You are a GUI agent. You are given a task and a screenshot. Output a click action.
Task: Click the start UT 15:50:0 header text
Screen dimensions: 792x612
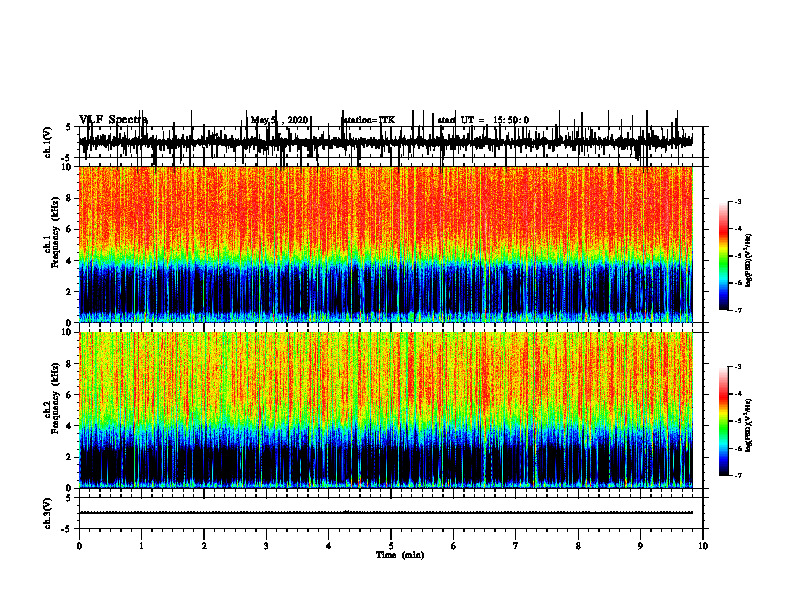pyautogui.click(x=483, y=120)
